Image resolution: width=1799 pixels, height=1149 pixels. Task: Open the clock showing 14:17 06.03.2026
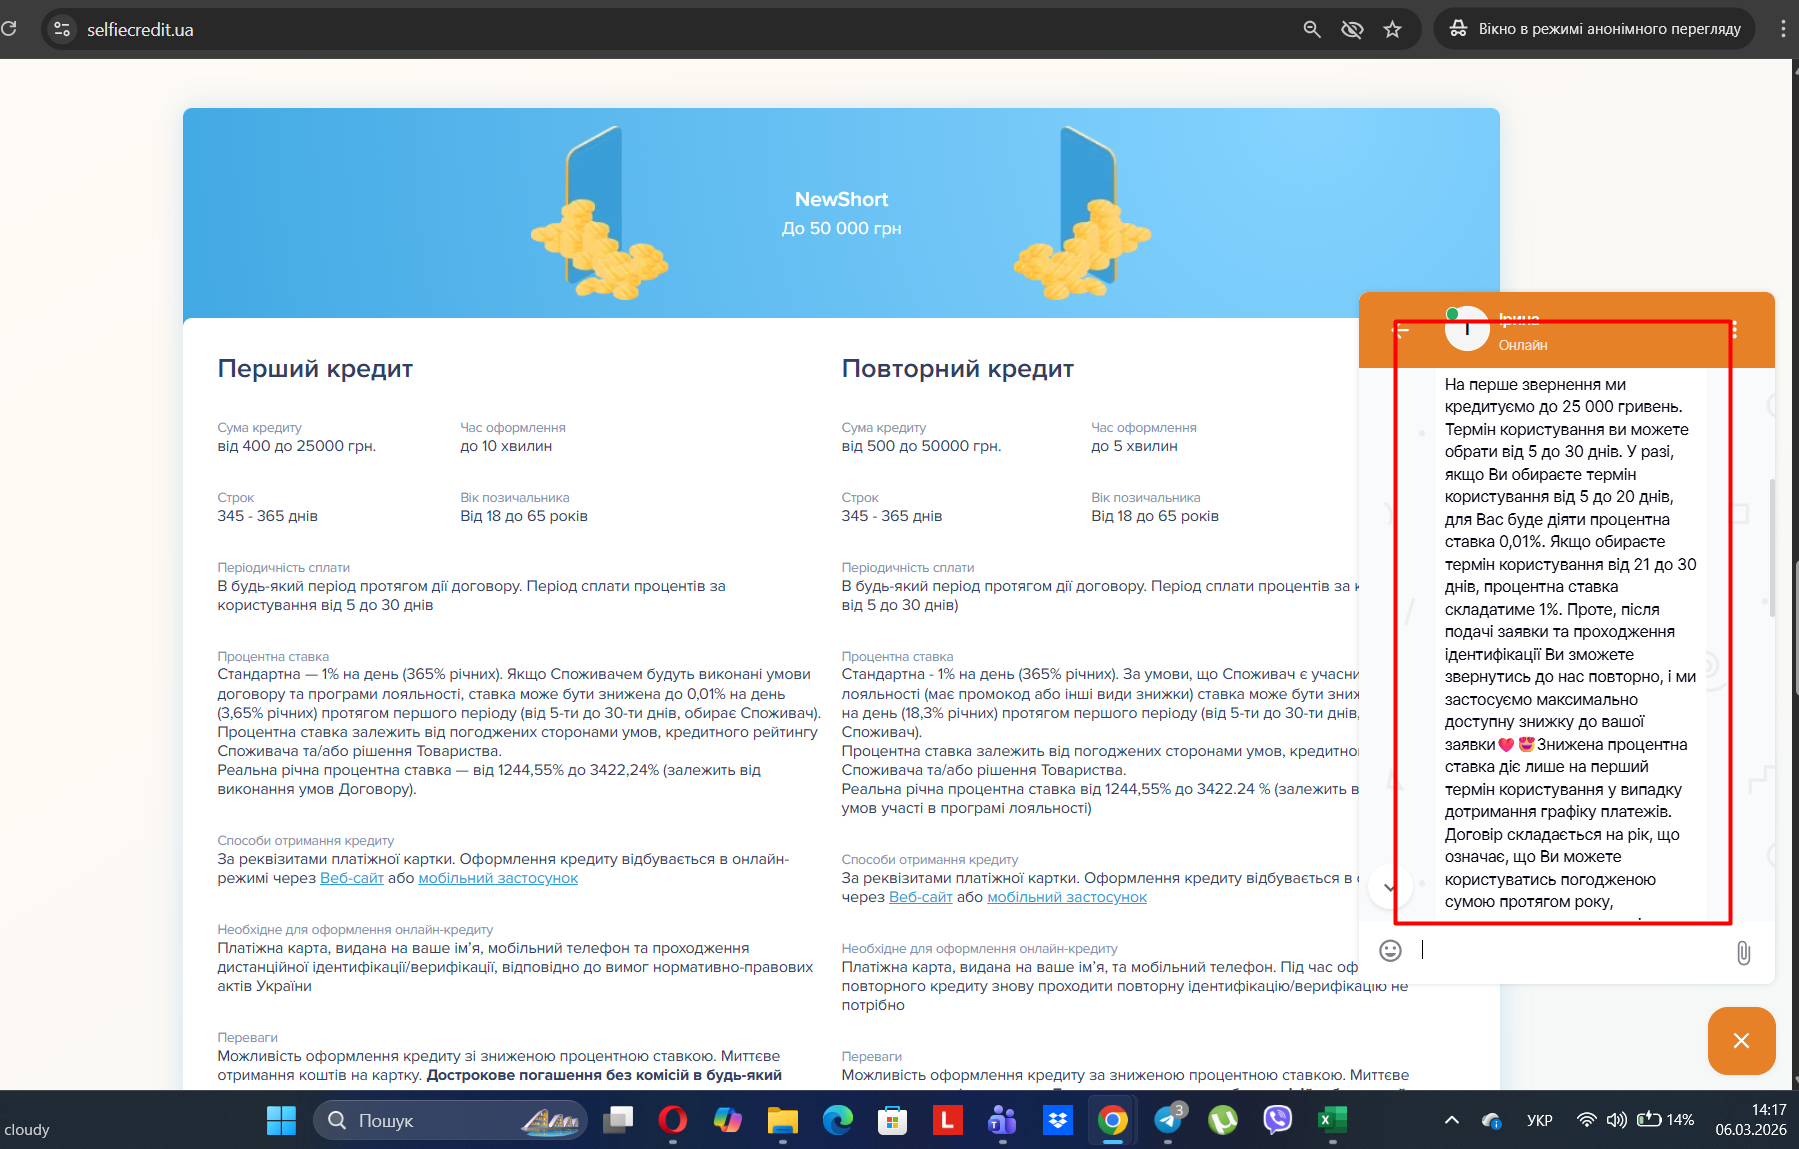tap(1751, 1120)
